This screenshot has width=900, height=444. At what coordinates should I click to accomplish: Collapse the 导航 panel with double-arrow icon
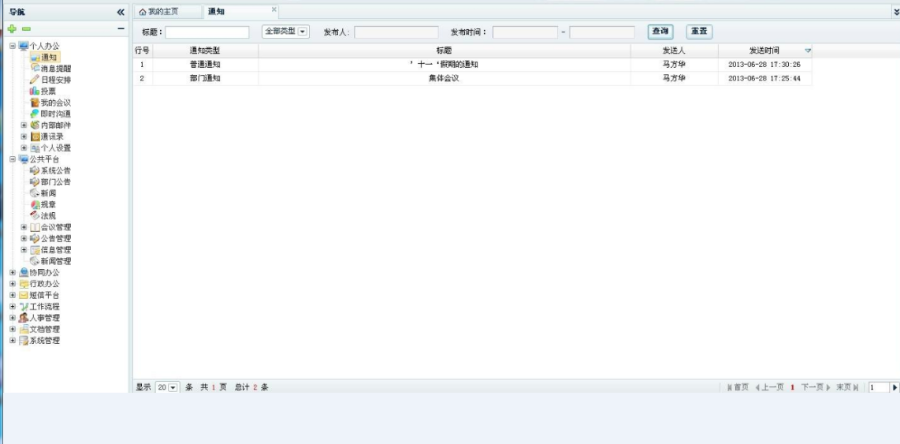121,11
